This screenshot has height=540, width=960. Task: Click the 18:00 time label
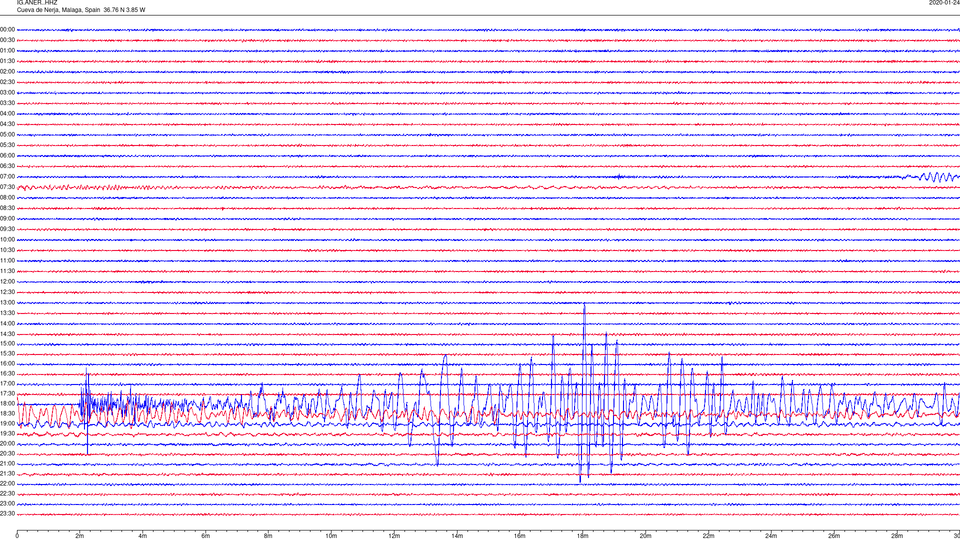(x=7, y=403)
